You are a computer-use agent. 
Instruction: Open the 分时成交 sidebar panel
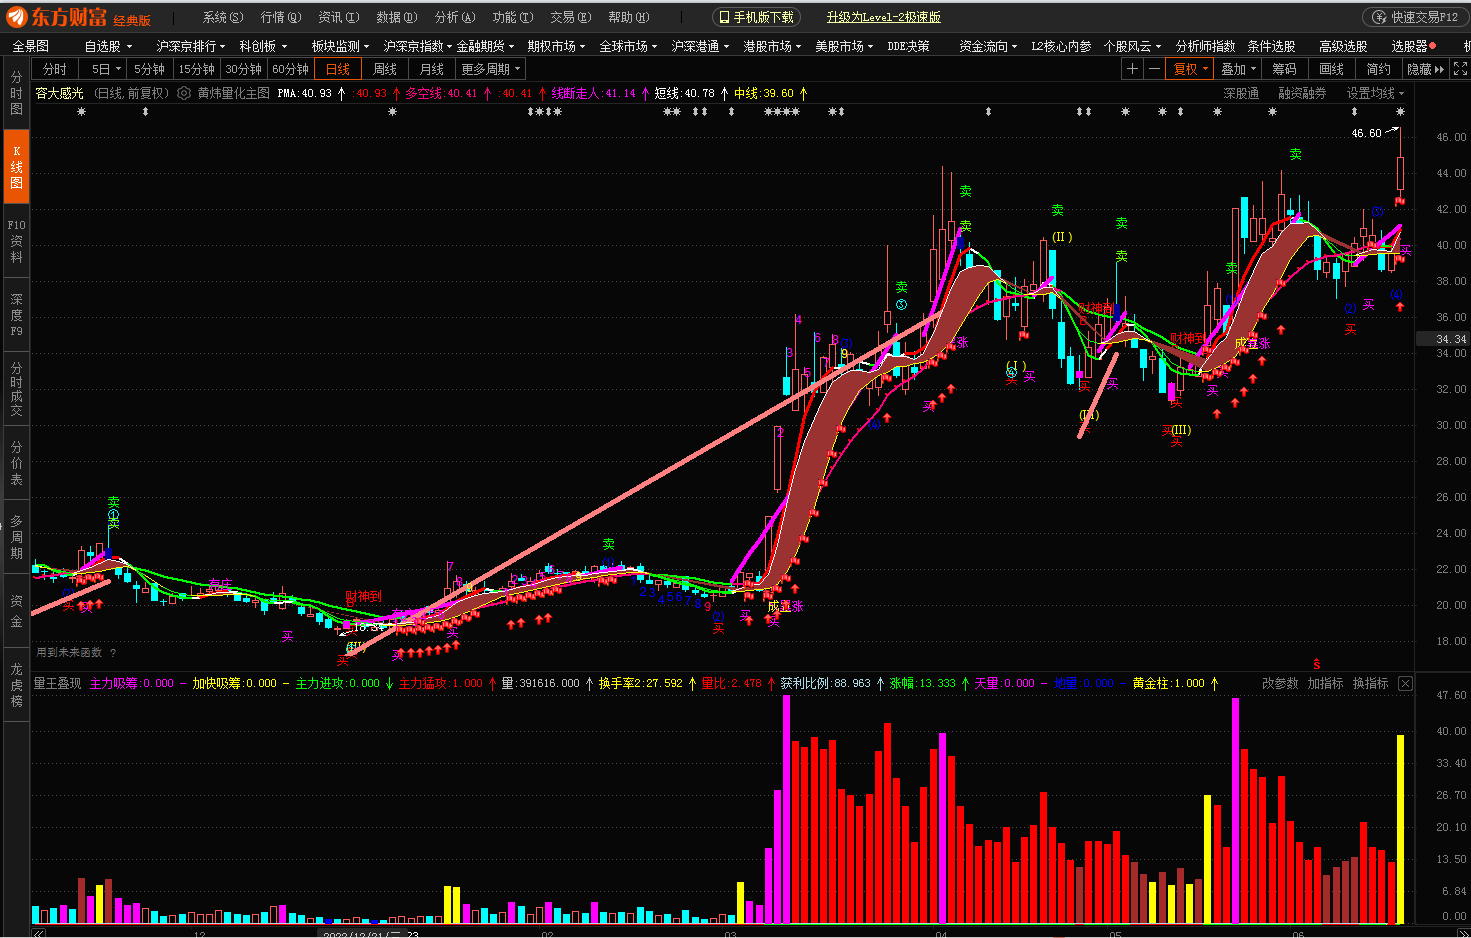(x=16, y=389)
